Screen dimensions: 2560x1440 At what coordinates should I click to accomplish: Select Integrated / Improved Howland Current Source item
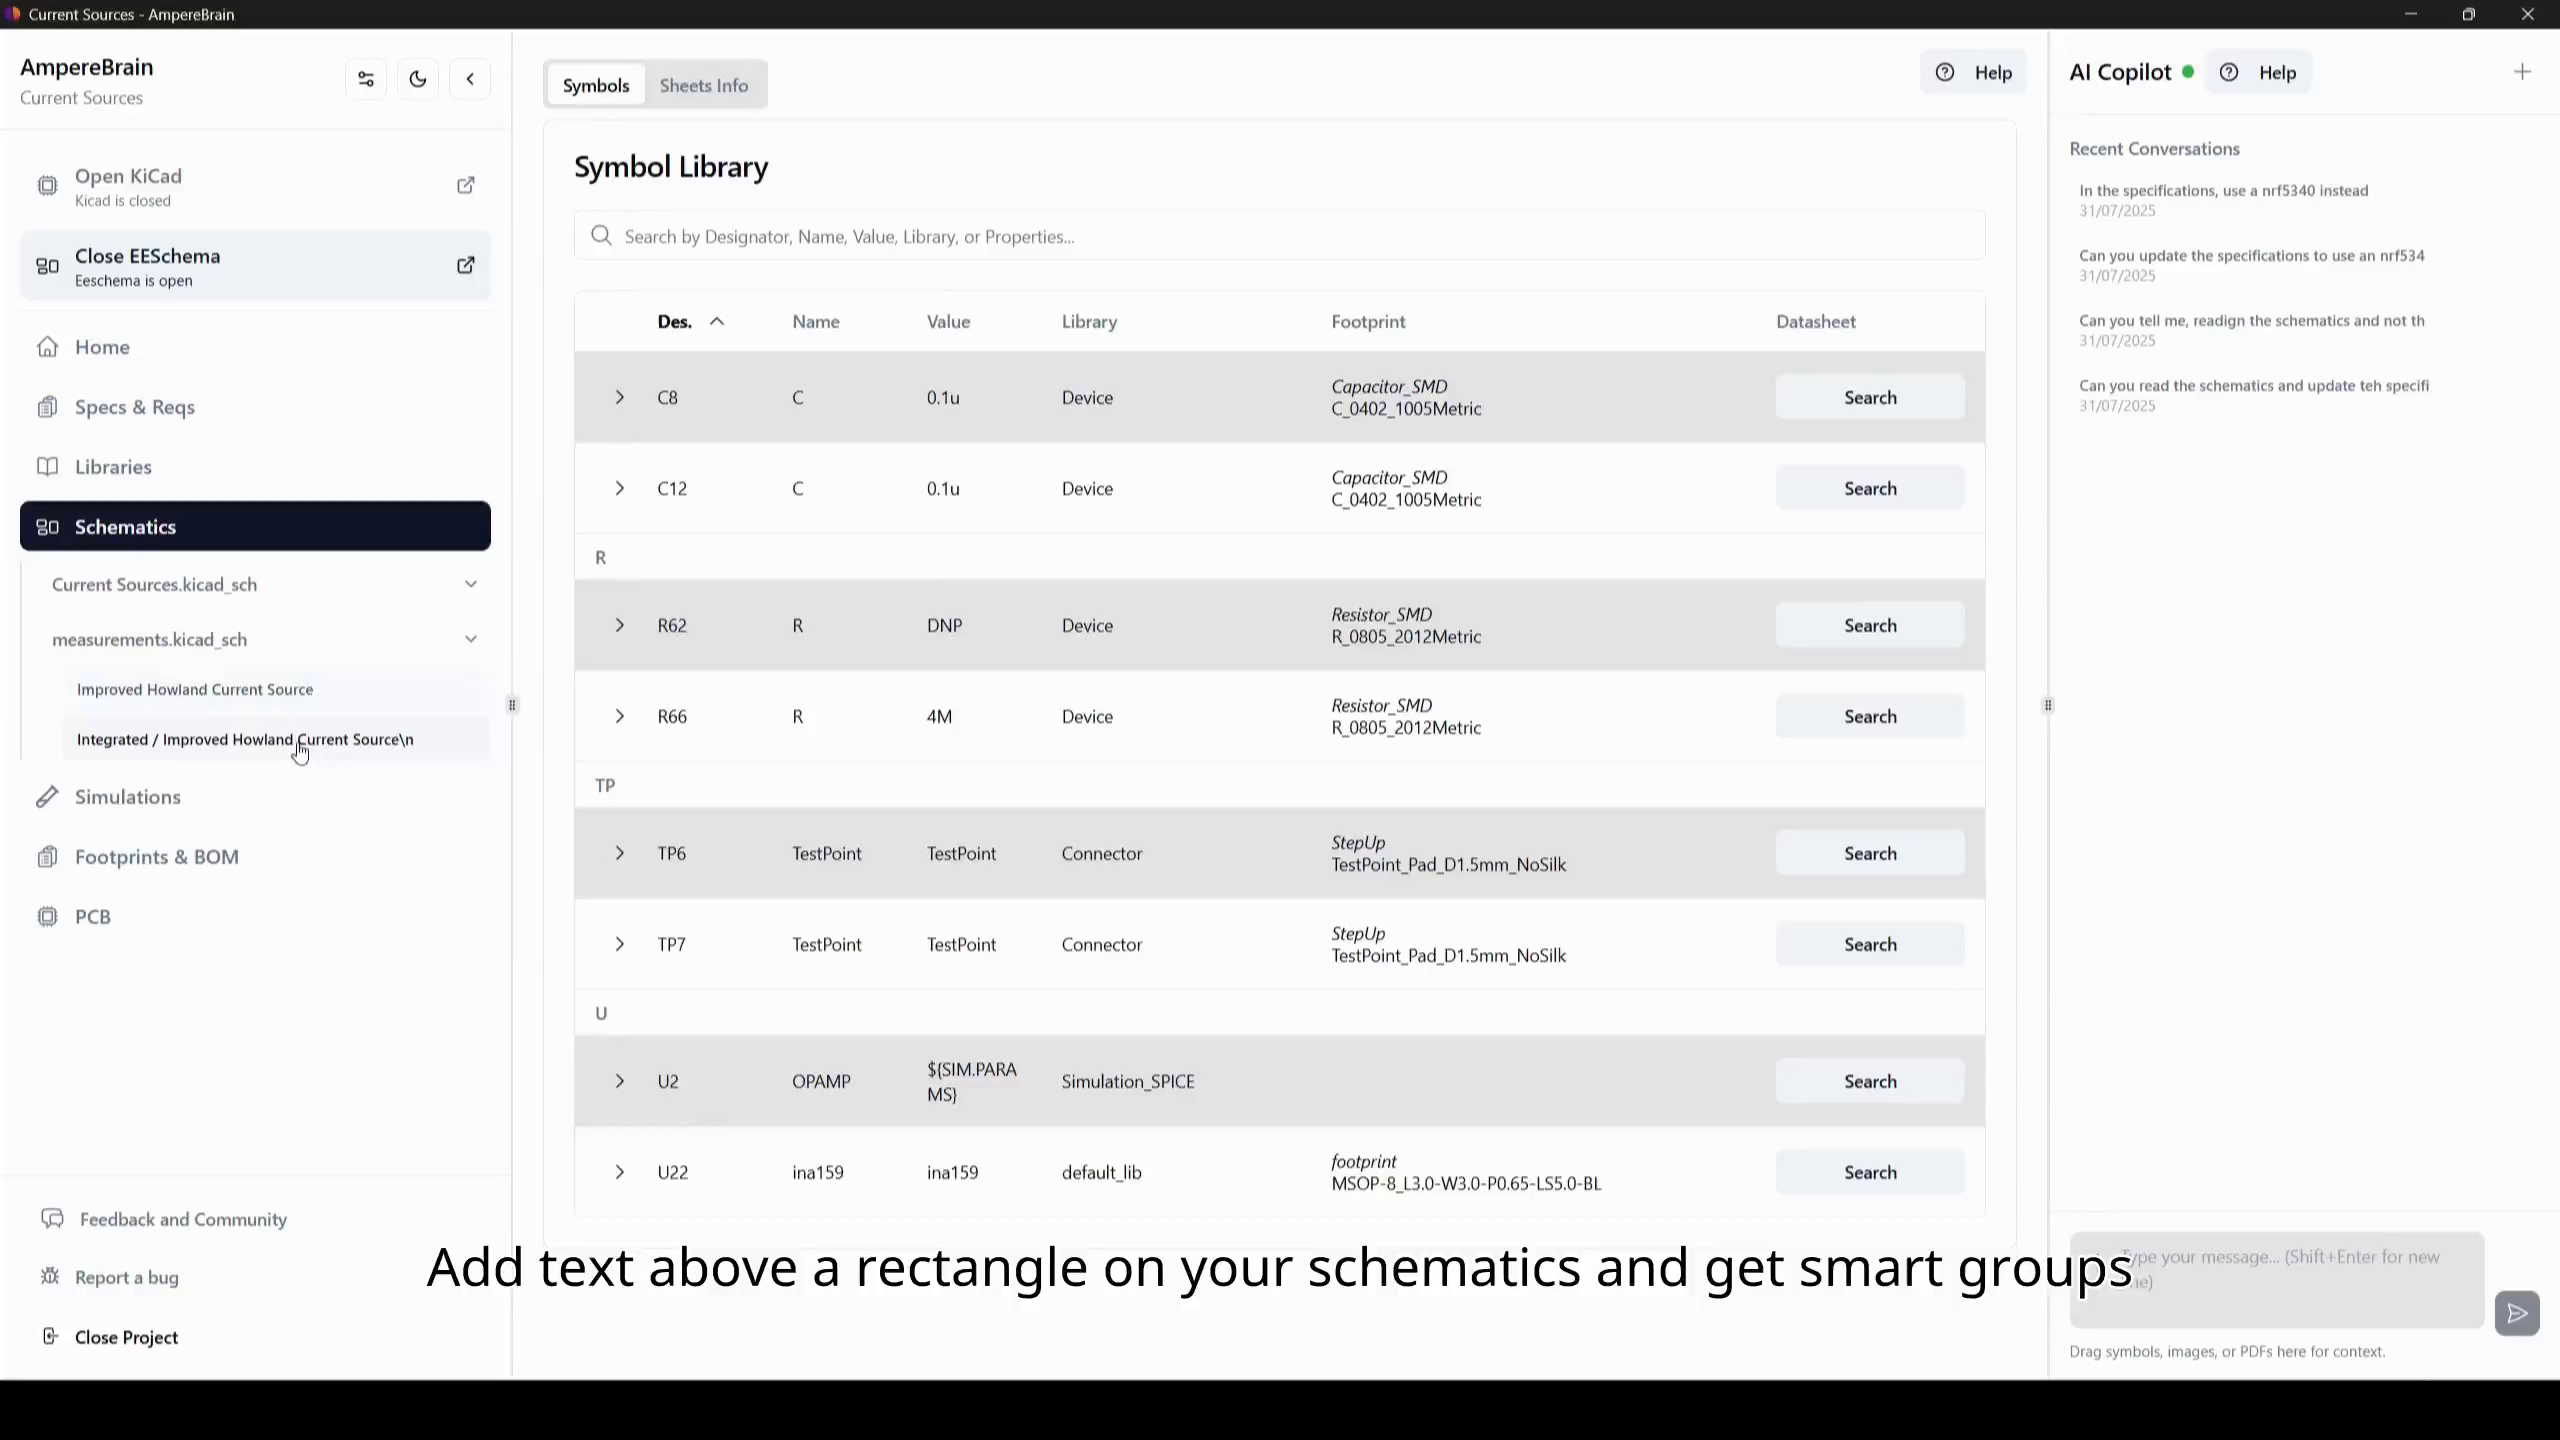click(x=276, y=739)
